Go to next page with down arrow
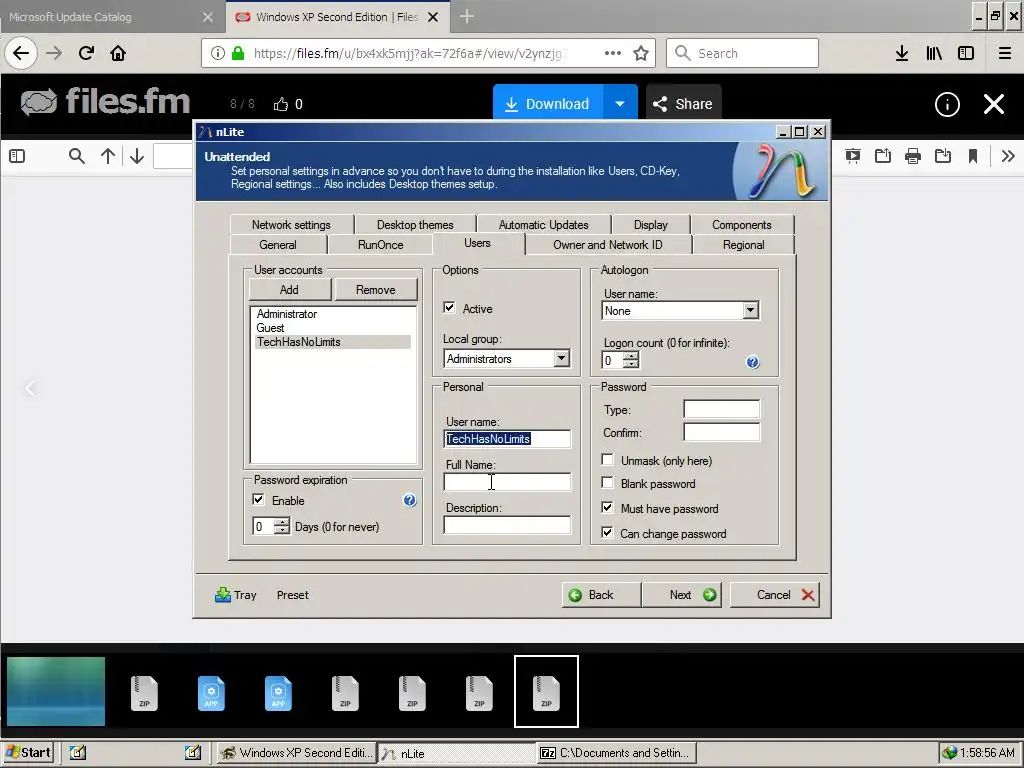The width and height of the screenshot is (1024, 768). (136, 156)
